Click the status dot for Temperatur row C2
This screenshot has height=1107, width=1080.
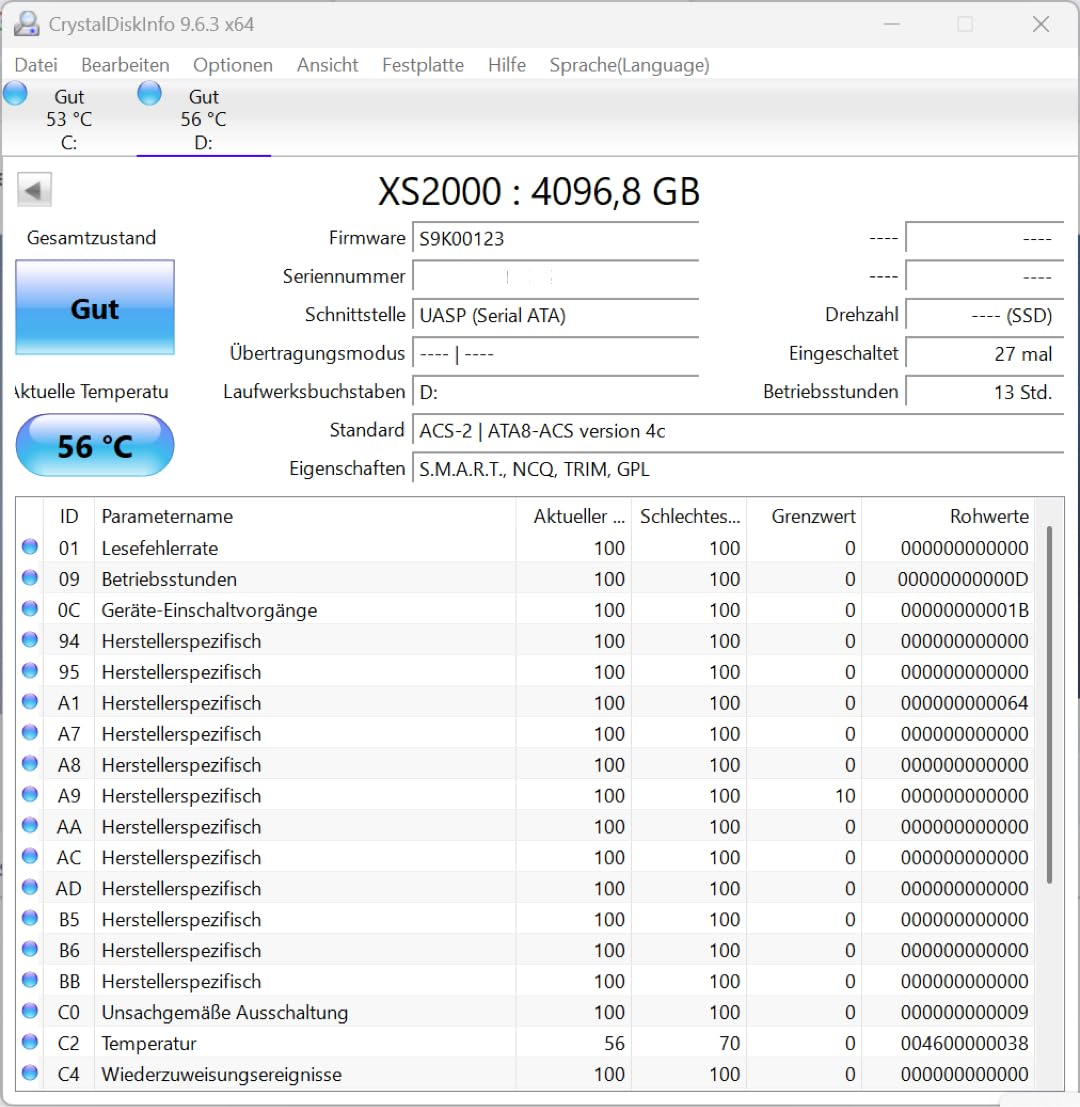click(30, 1042)
